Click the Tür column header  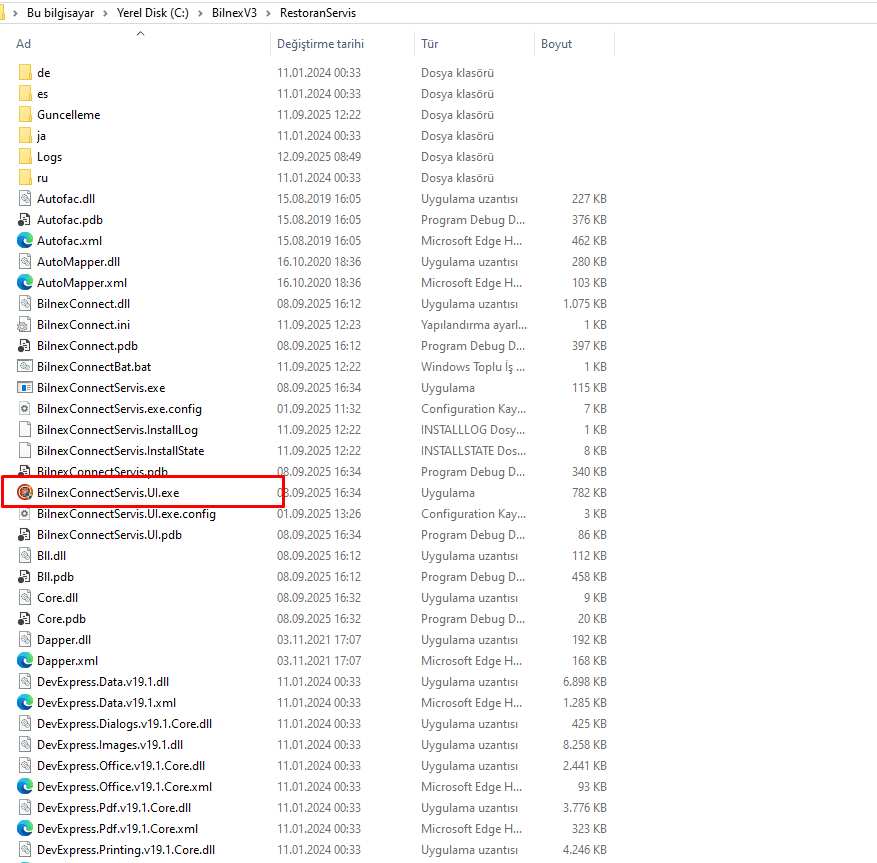click(x=430, y=44)
